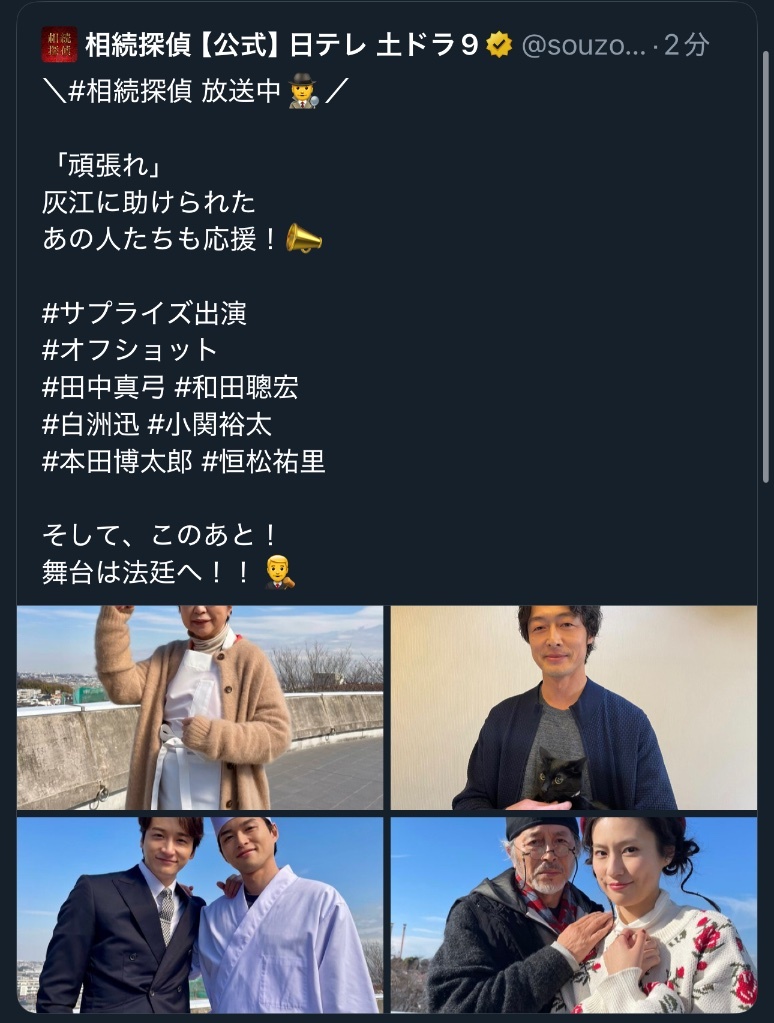The height and width of the screenshot is (1023, 774).
Task: Open photo of man holding black cat
Action: 574,708
